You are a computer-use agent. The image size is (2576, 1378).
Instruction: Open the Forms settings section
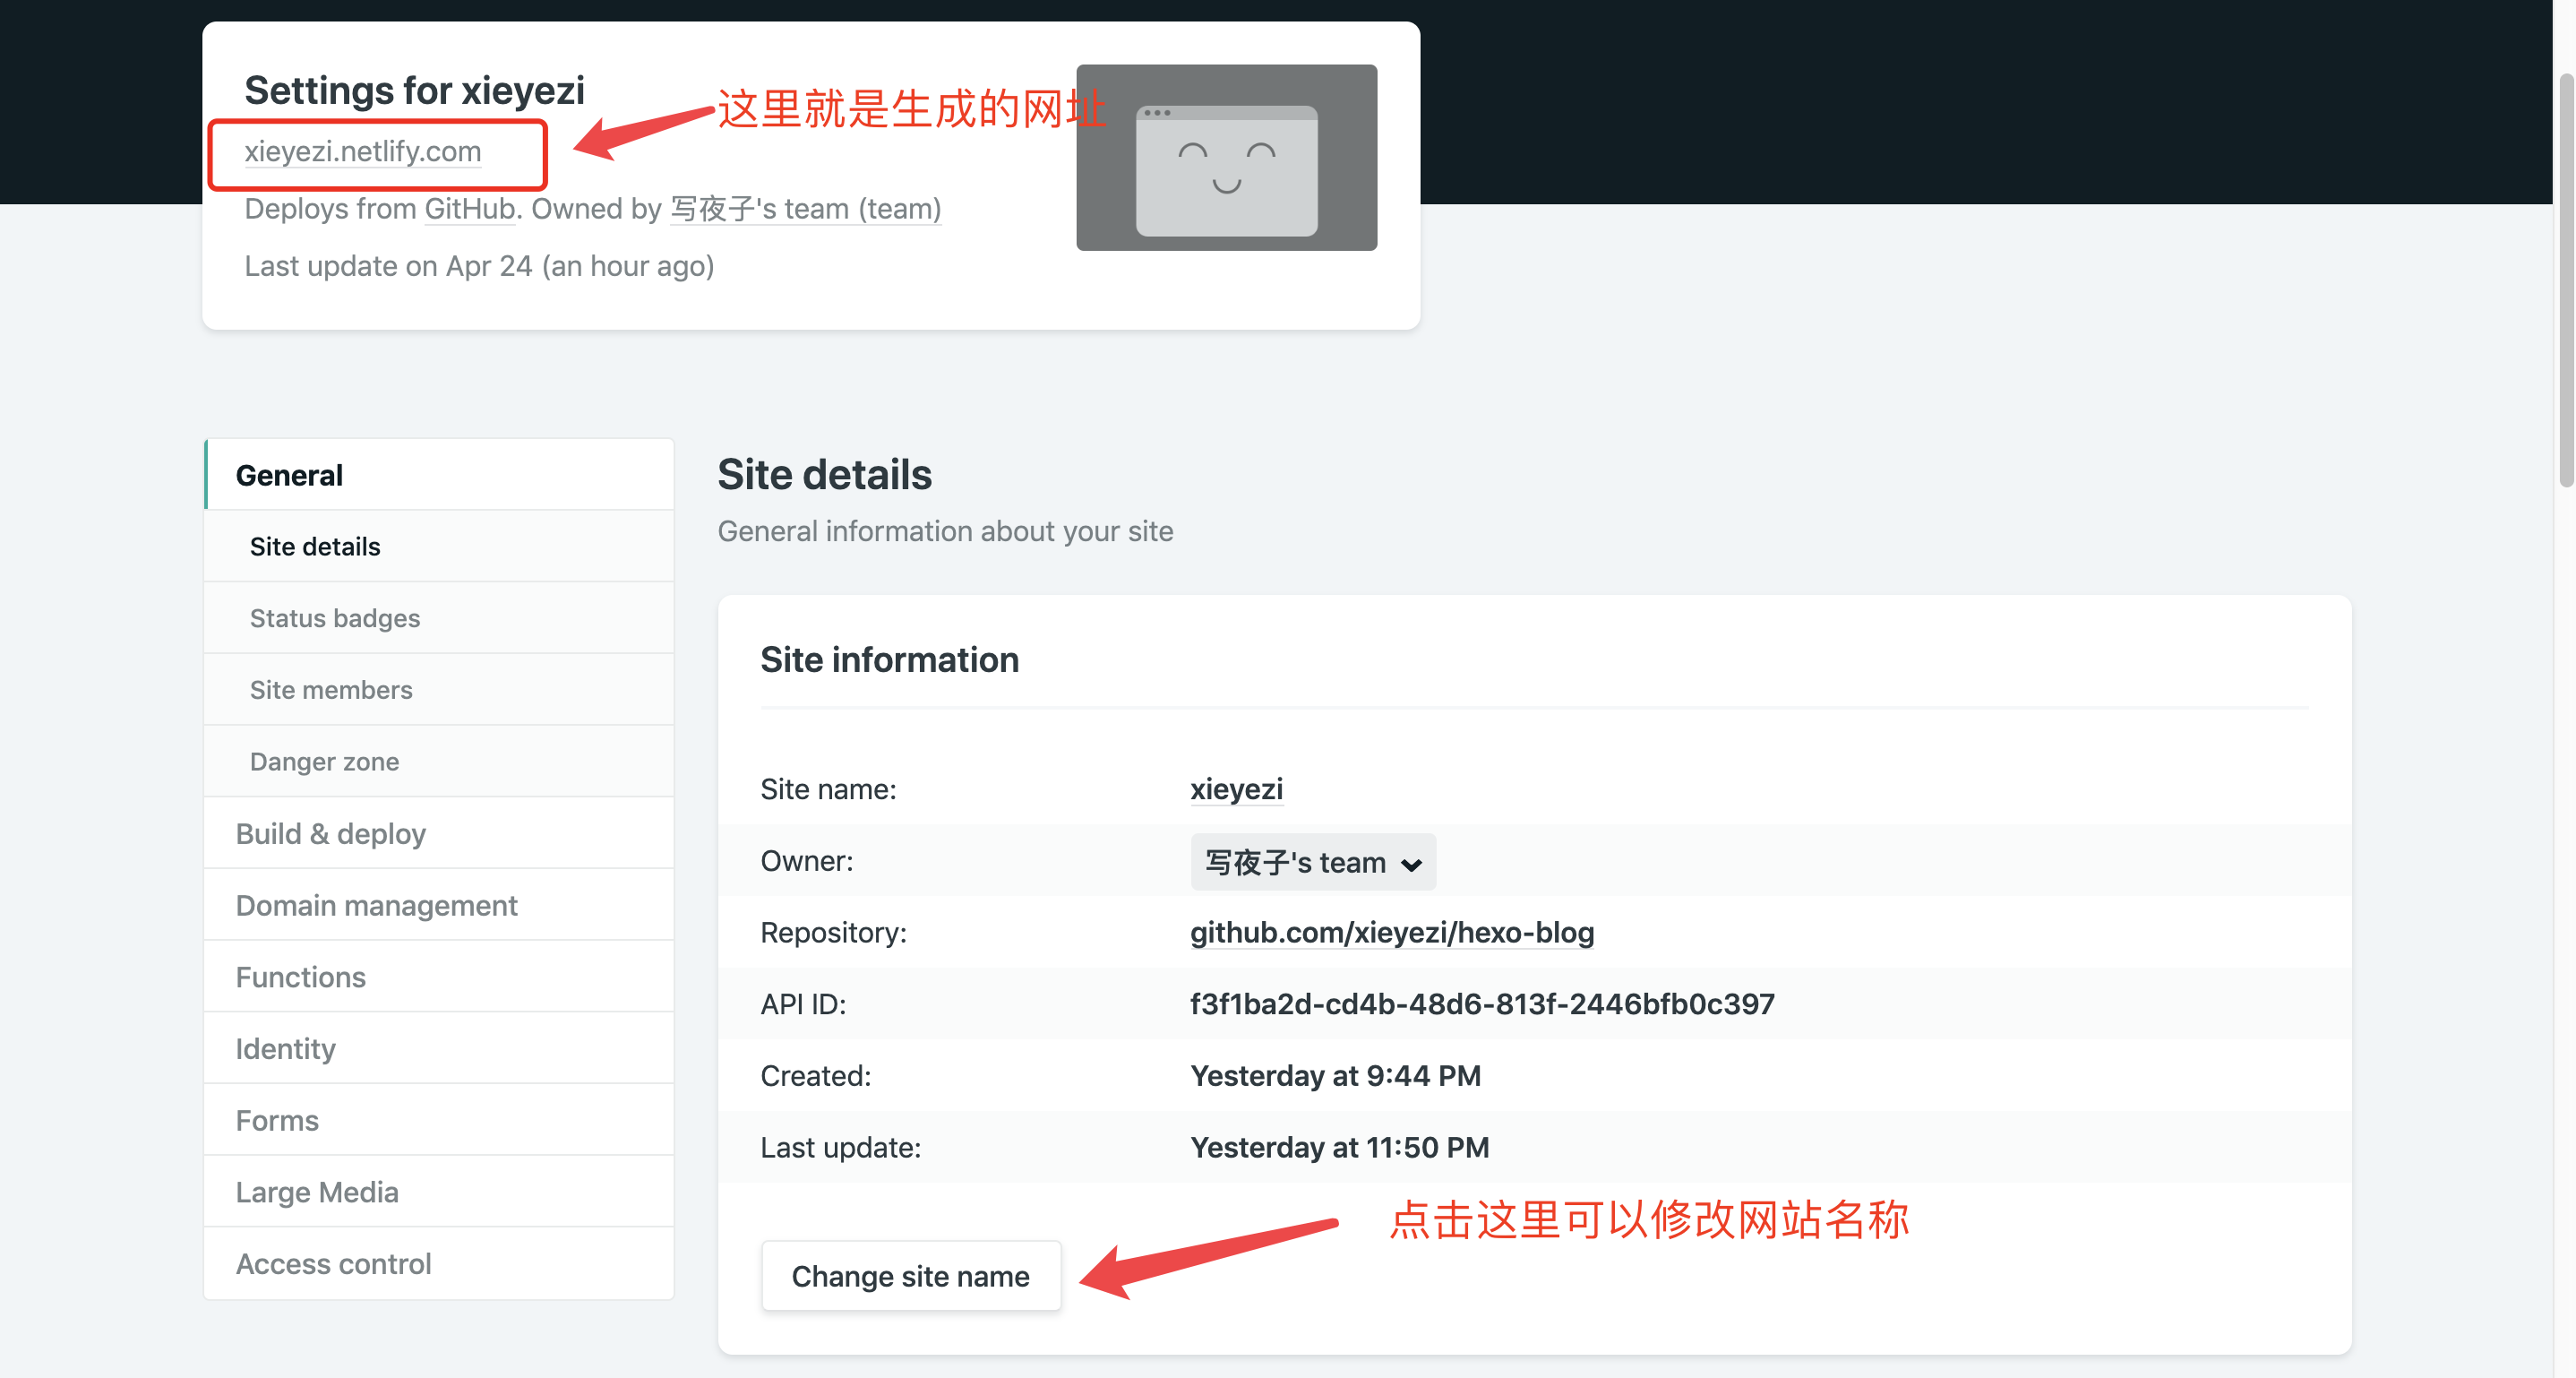pyautogui.click(x=277, y=1120)
